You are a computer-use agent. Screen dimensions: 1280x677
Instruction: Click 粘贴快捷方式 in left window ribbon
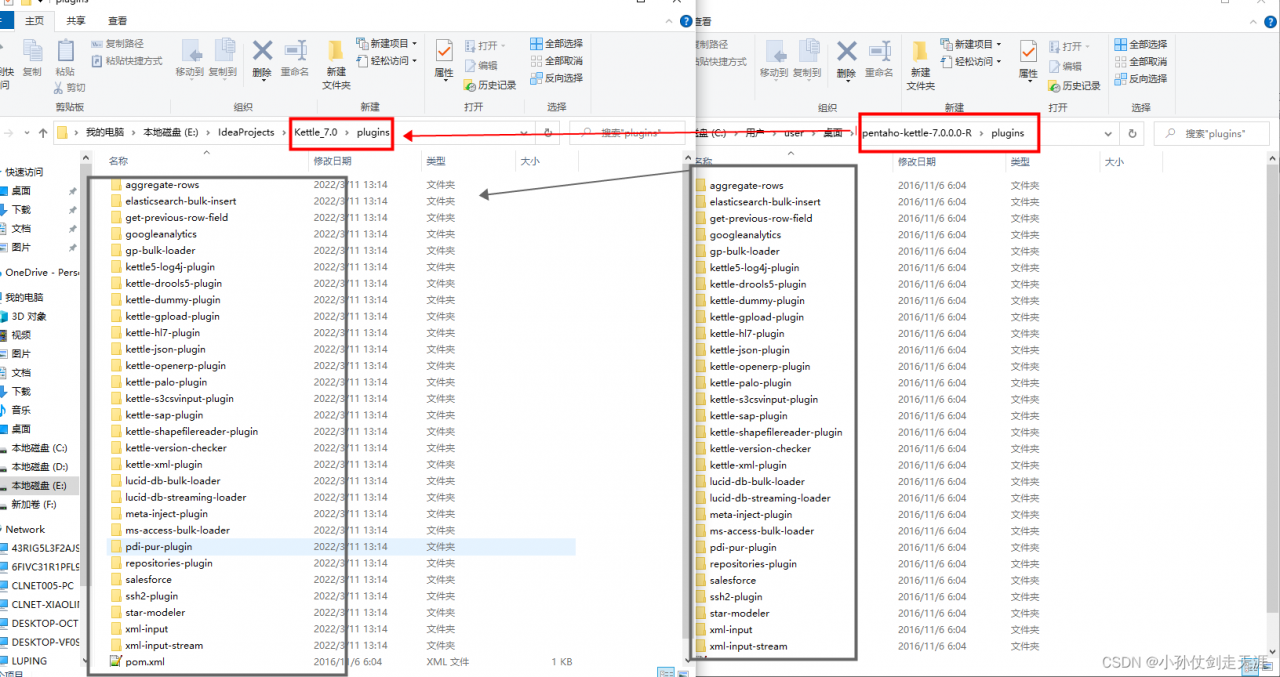coord(126,61)
